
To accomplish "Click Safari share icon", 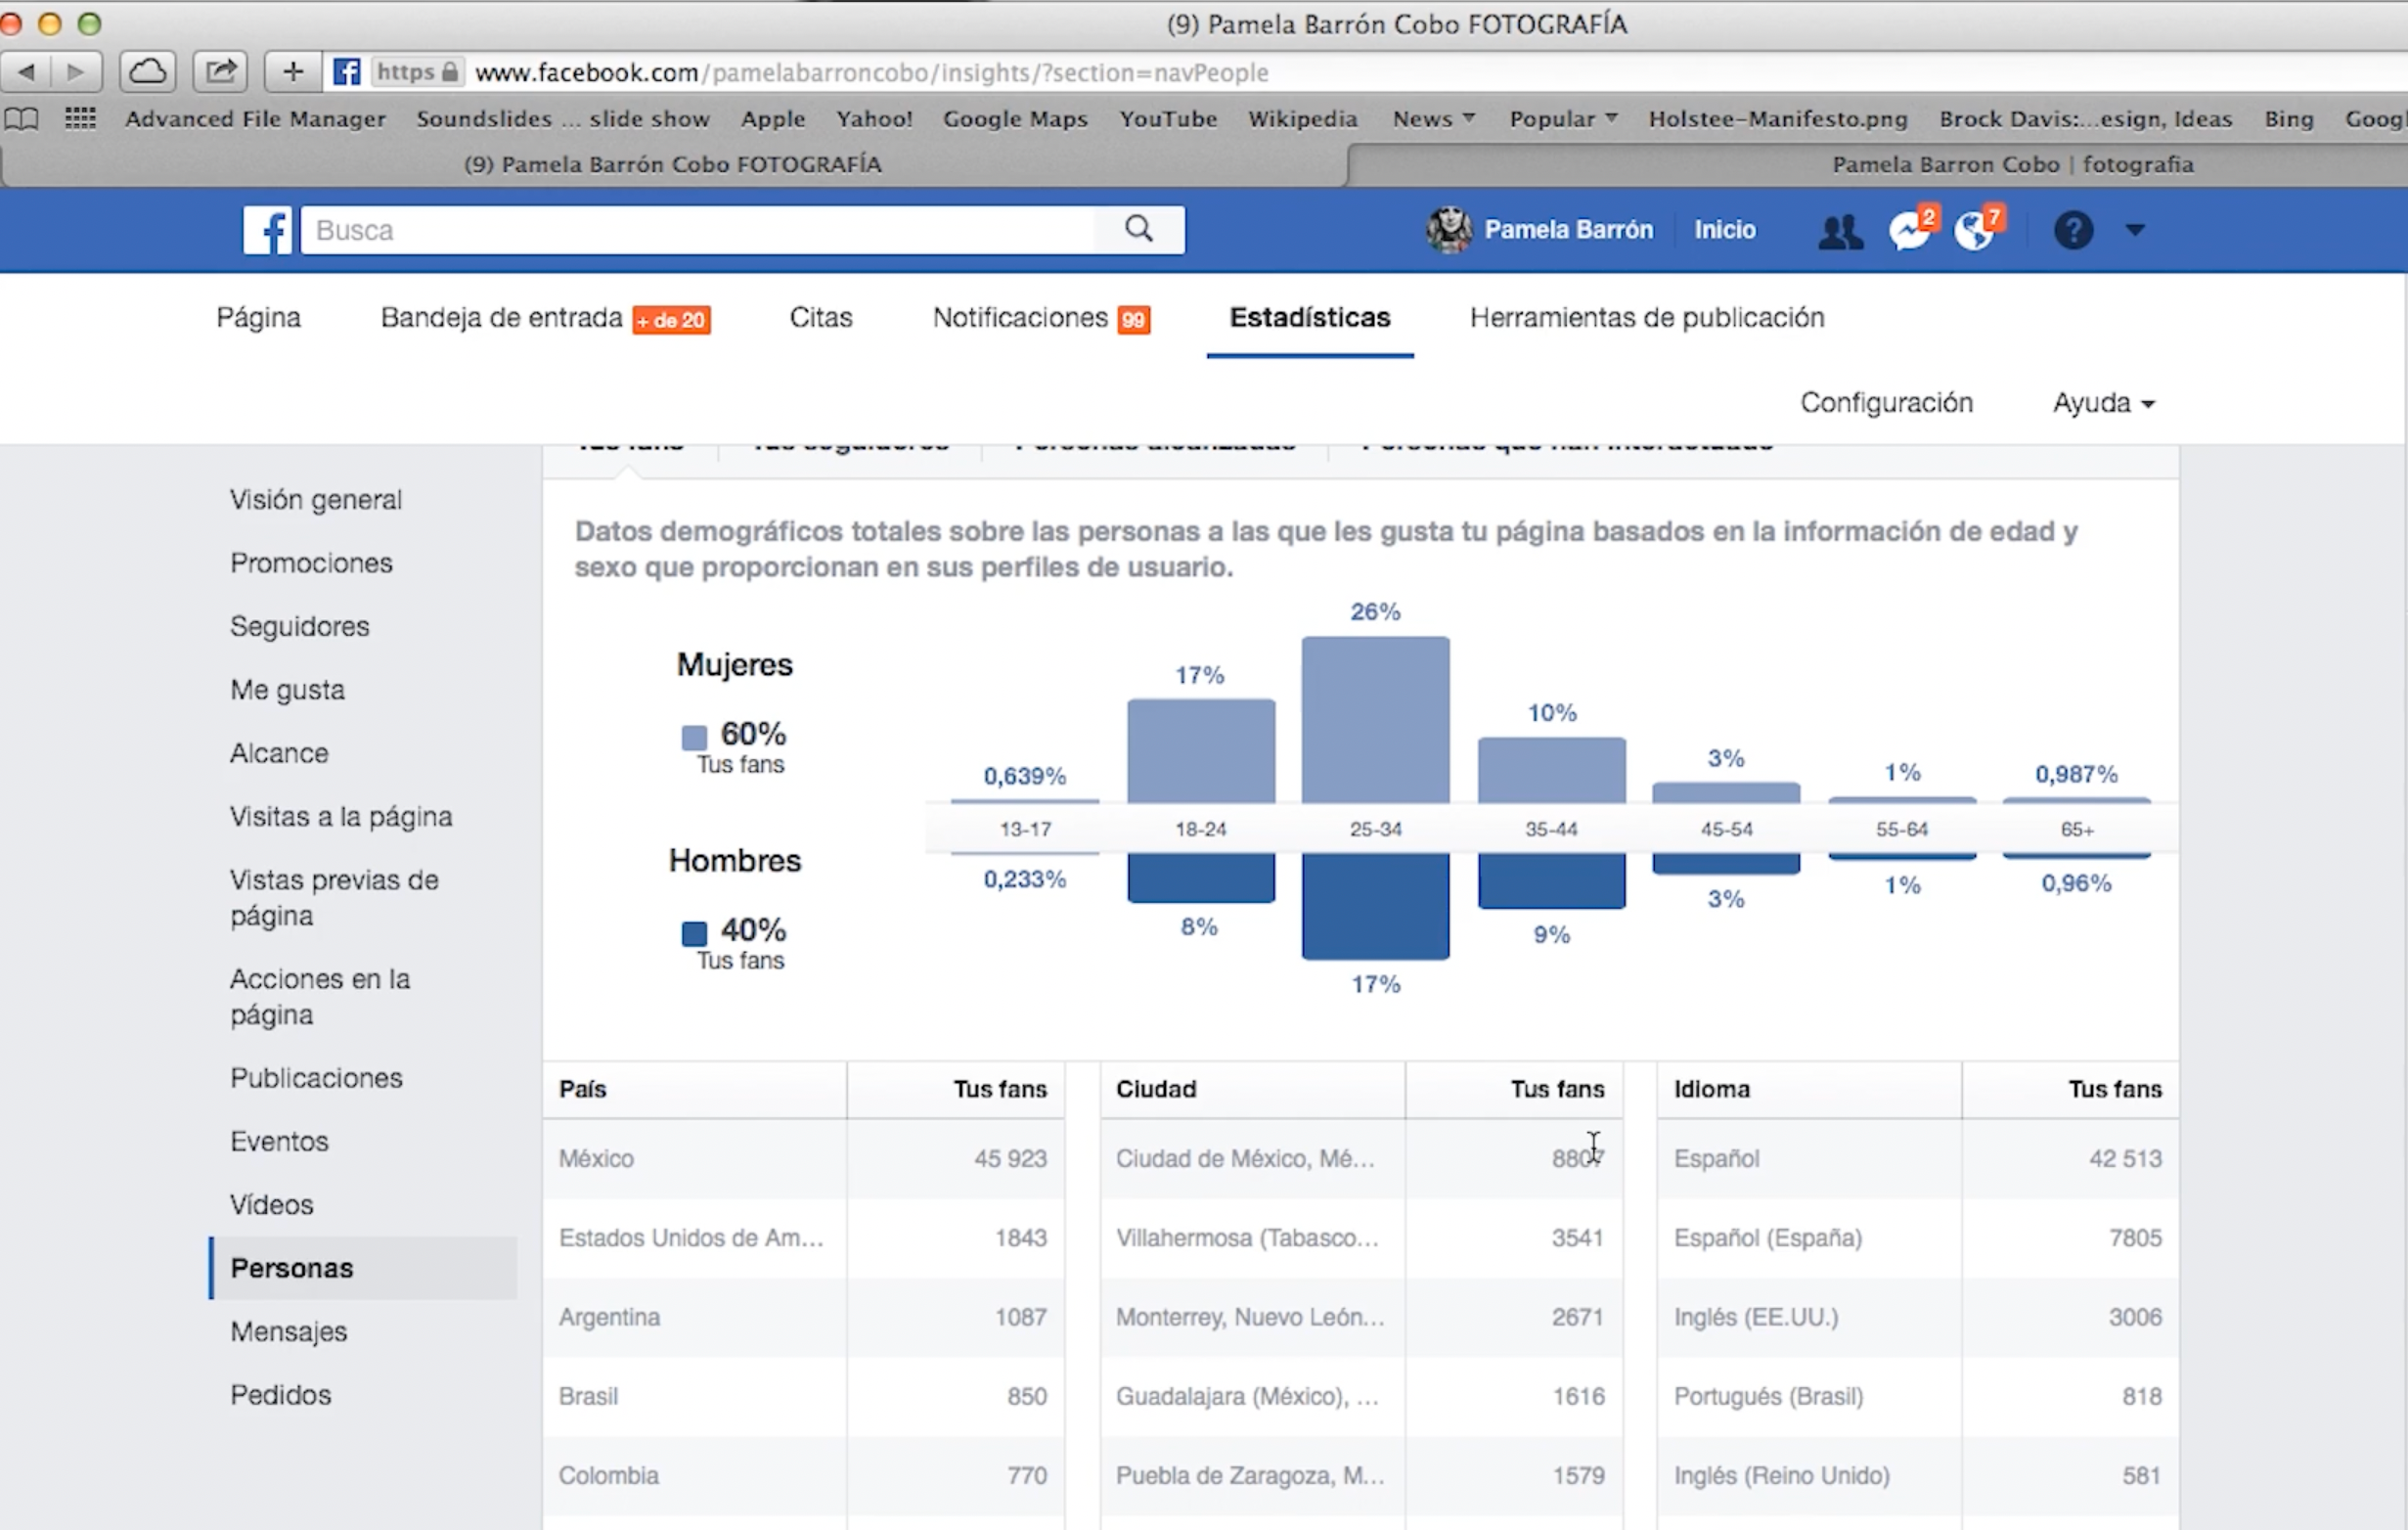I will pos(221,71).
